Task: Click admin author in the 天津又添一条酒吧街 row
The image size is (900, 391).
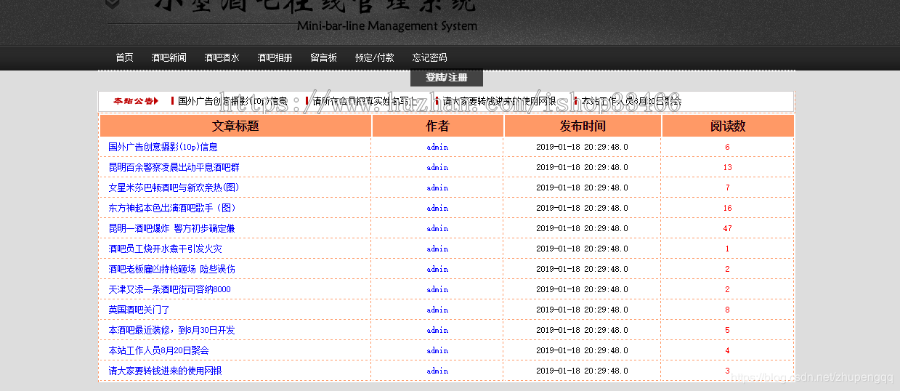Action: 437,289
